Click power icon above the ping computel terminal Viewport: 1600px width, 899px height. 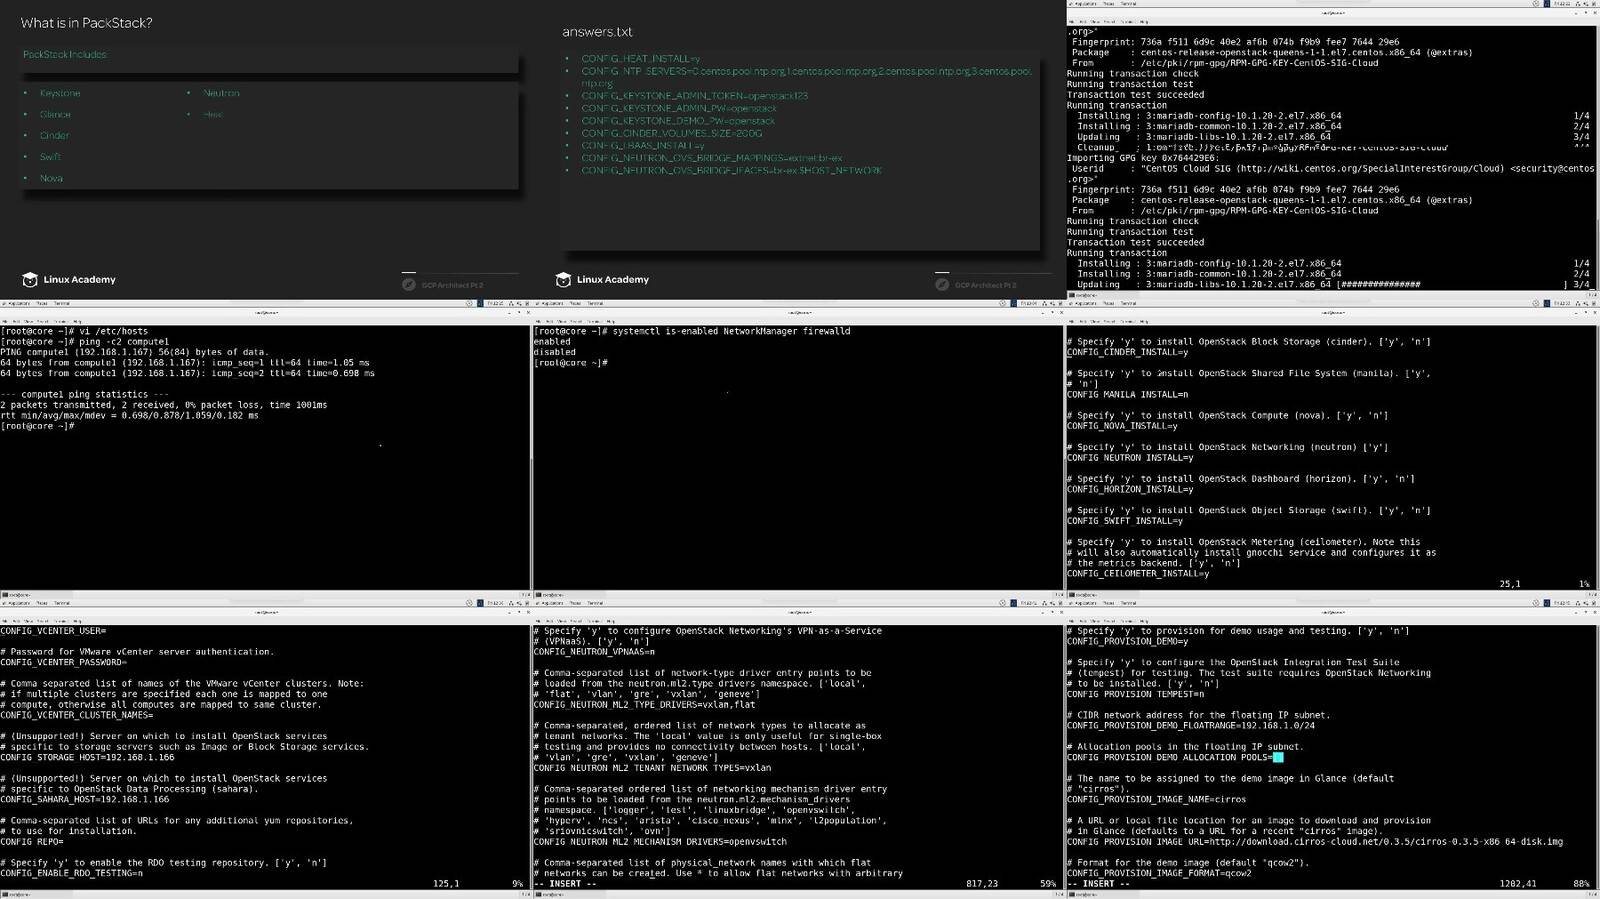pos(526,303)
